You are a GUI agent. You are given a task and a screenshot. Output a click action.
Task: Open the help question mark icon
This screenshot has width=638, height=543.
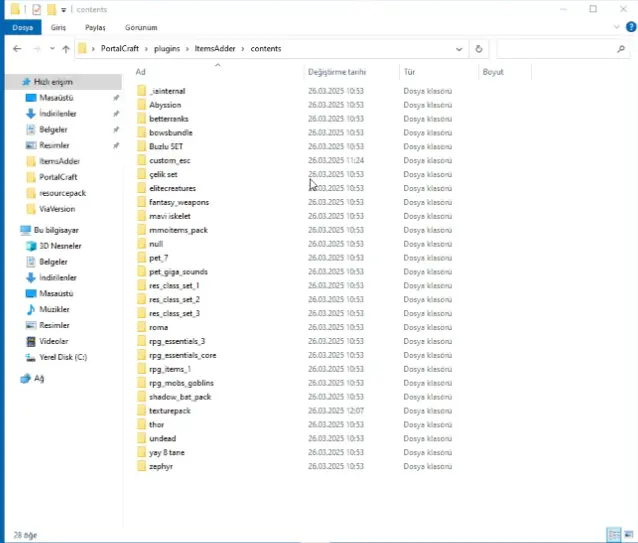[x=631, y=27]
